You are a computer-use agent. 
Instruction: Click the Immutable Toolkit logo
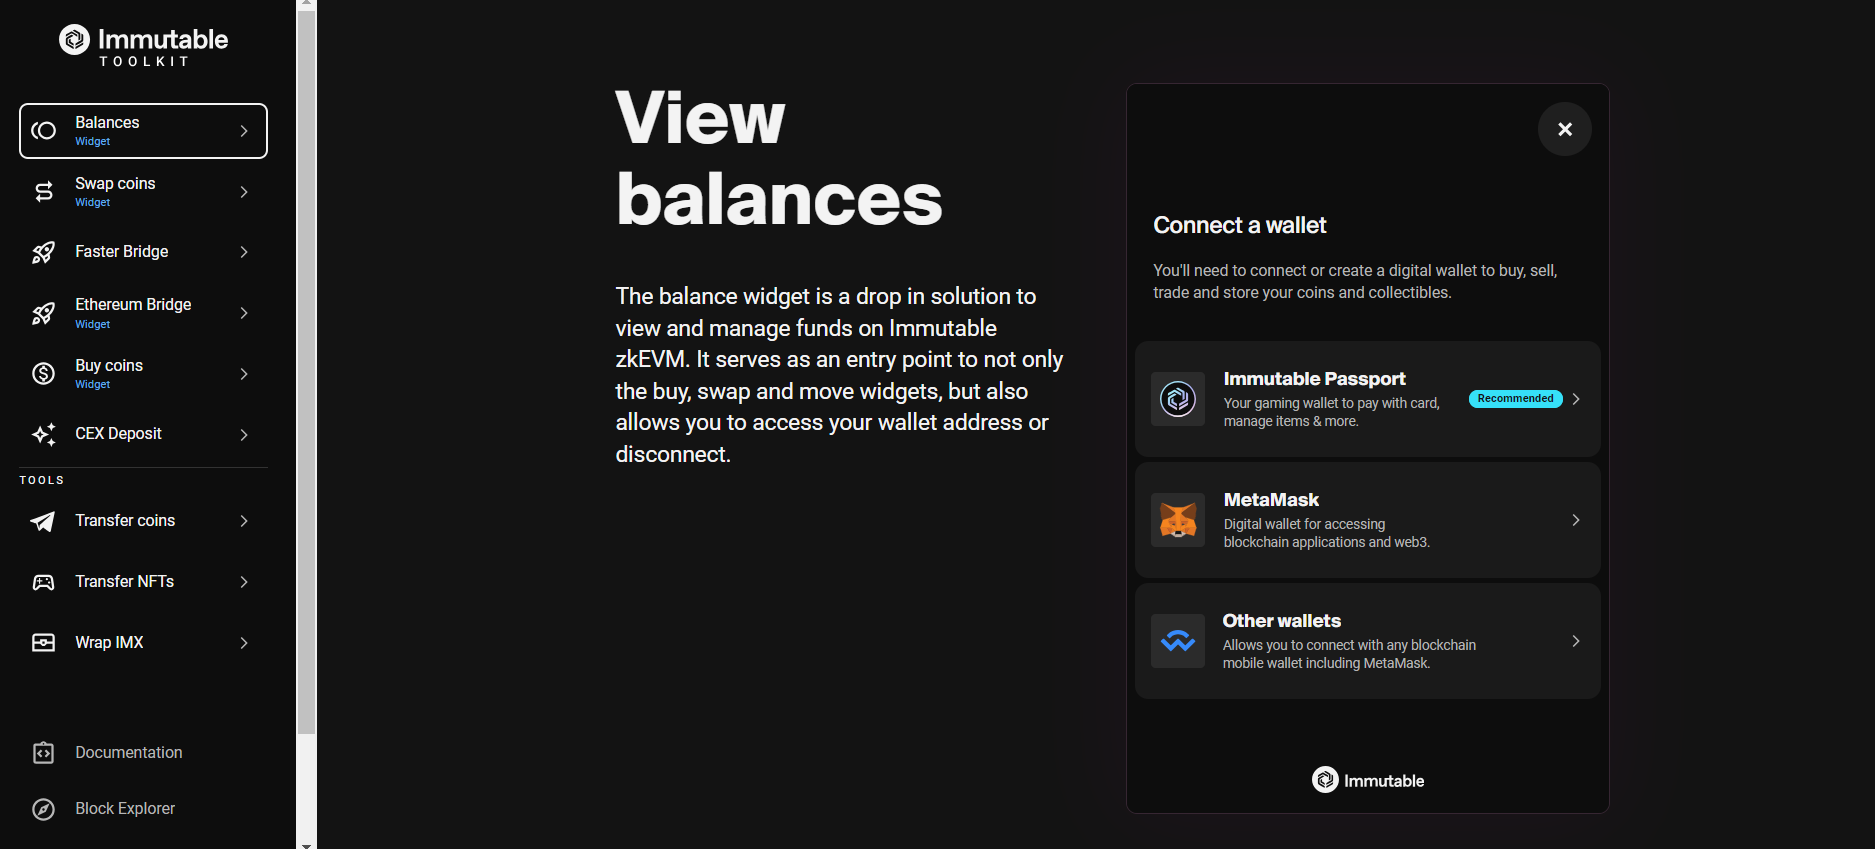[x=143, y=45]
